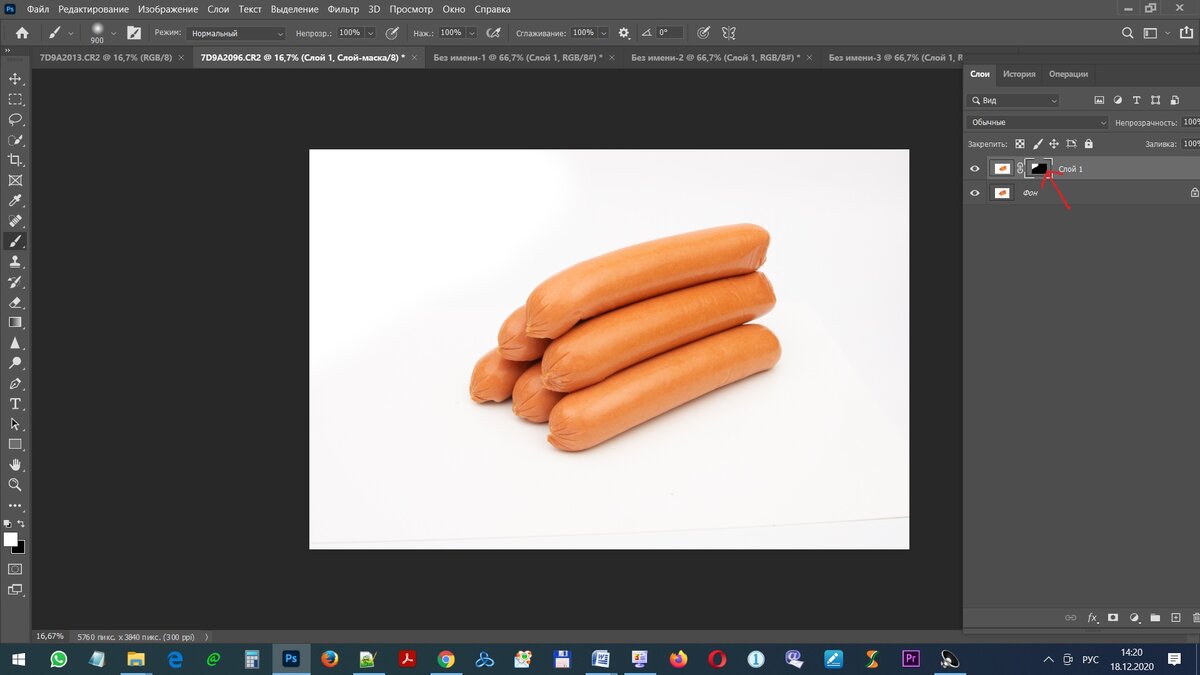Open the Режим blend mode dropdown
Image resolution: width=1200 pixels, height=675 pixels.
click(x=236, y=33)
